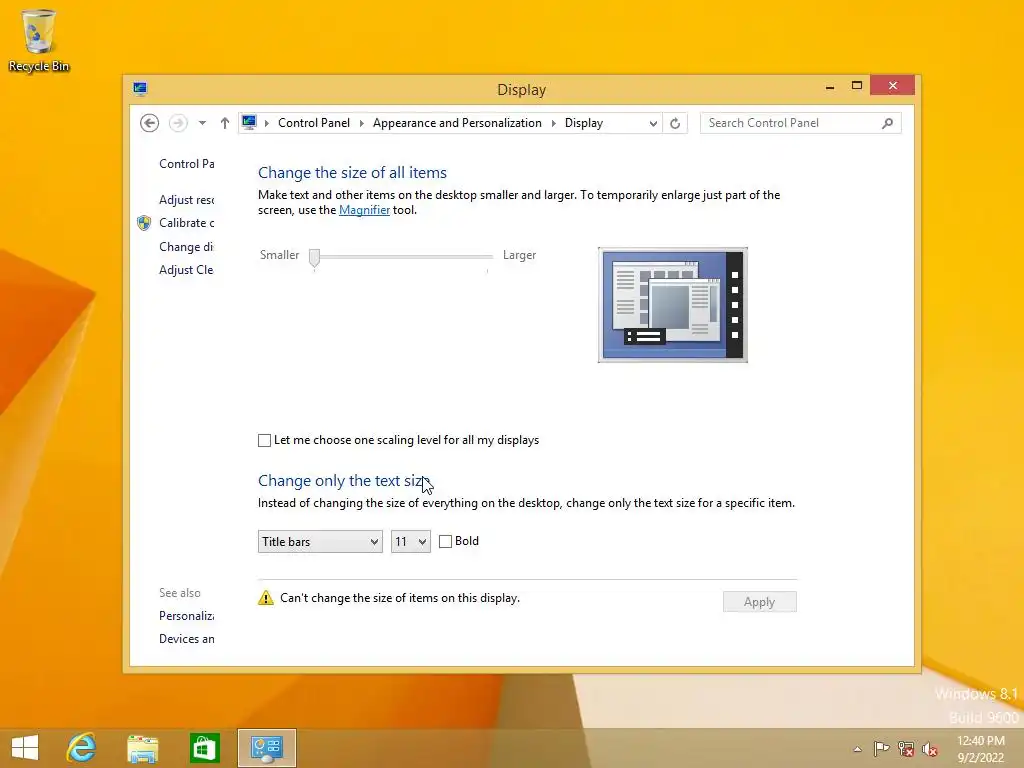
Task: Open the Adjust resolution sidebar link
Action: [x=187, y=200]
